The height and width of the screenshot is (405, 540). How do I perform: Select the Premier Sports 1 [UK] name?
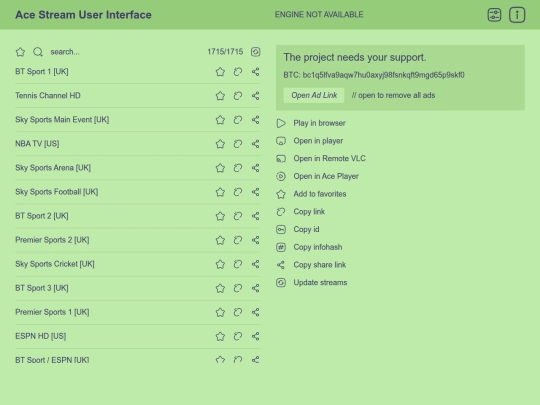[x=52, y=312]
